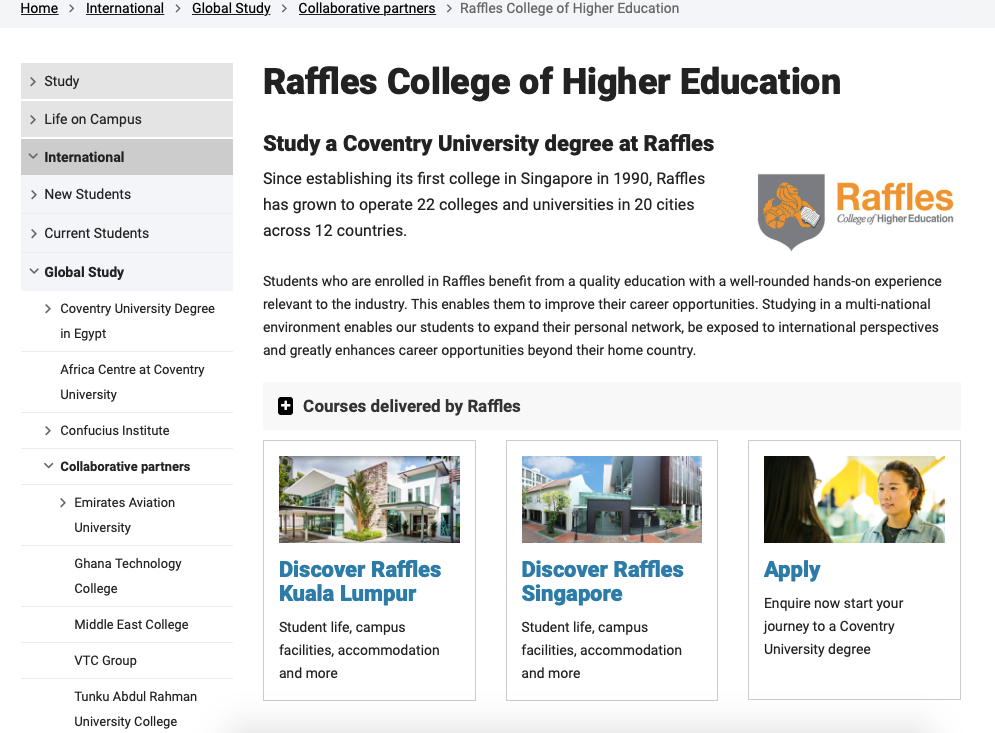Open Collaborative partners breadcrumb link
The height and width of the screenshot is (733, 995).
tap(367, 8)
